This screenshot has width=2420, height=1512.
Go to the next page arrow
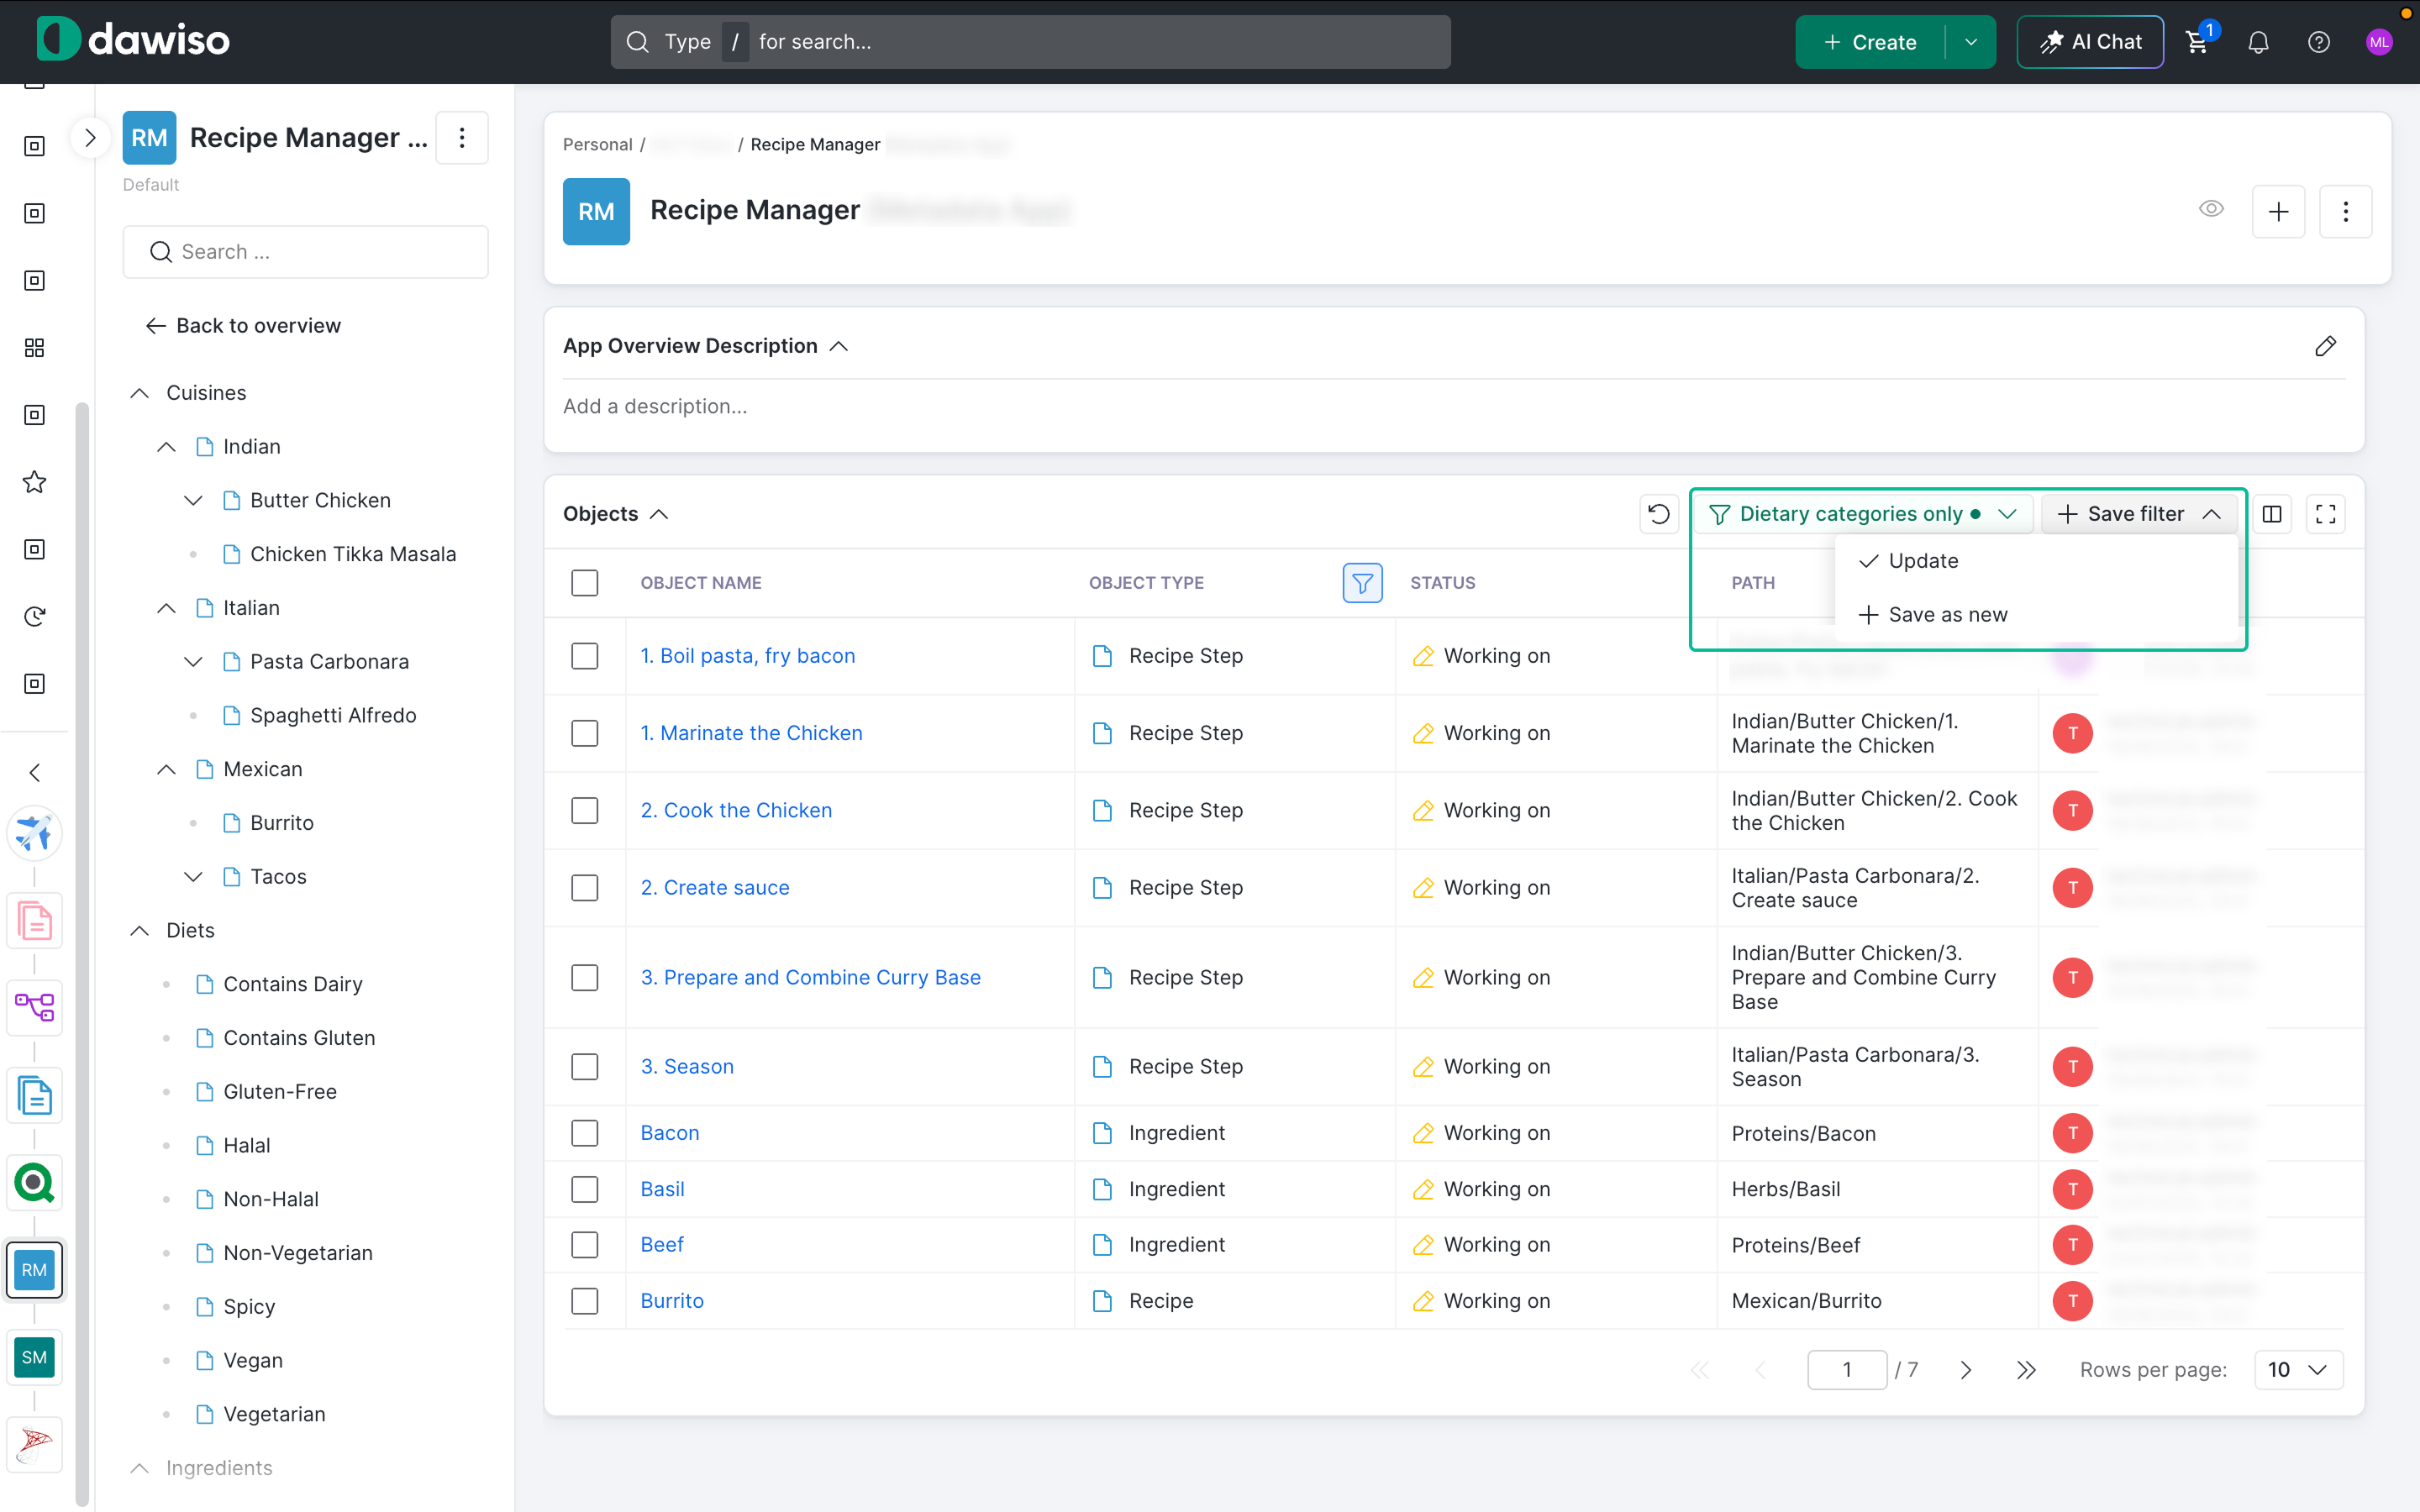coord(1966,1370)
